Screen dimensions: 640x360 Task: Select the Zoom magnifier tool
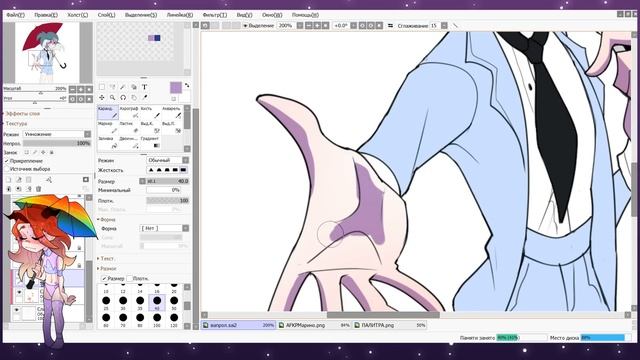113,98
